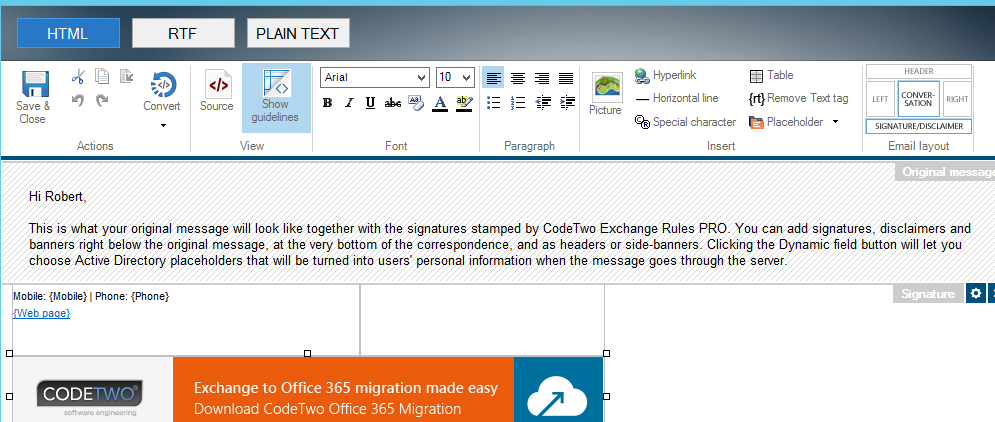Cut selection with the scissors icon

point(78,77)
